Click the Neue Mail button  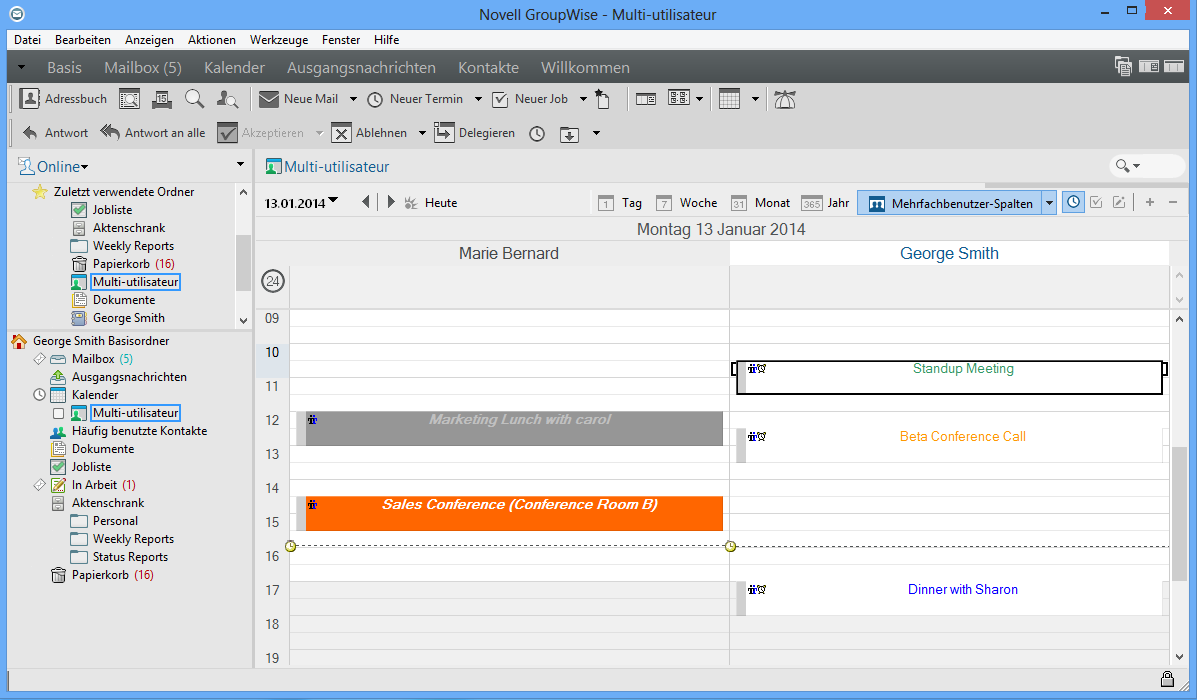coord(298,99)
